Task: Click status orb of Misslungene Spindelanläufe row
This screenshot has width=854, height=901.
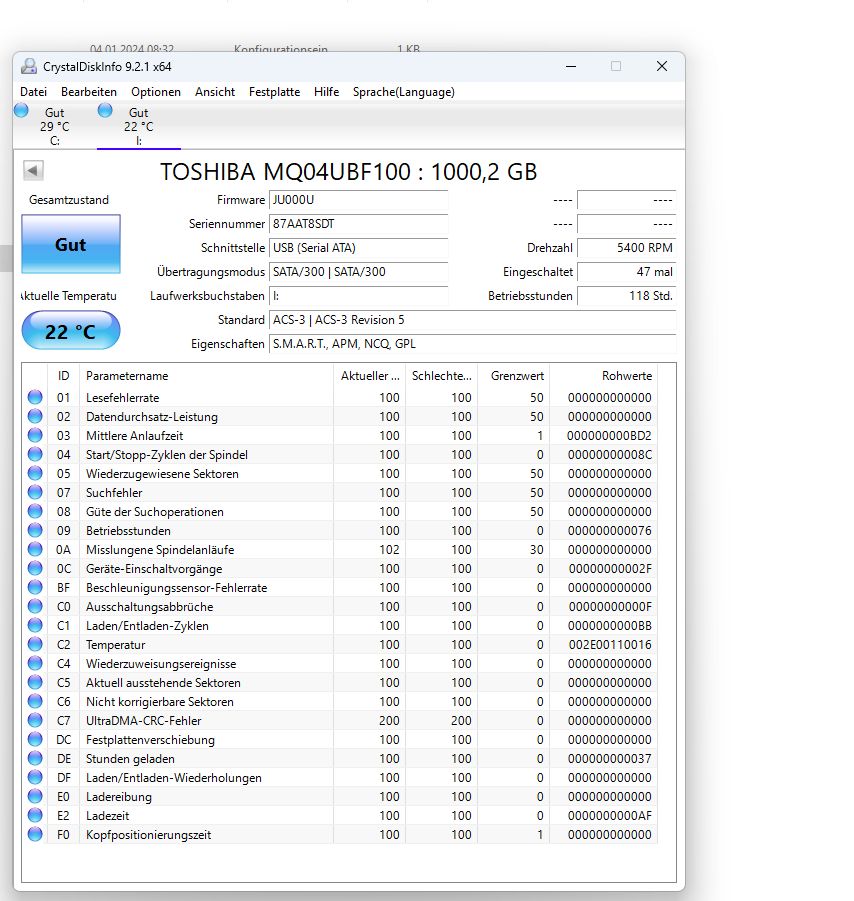Action: [35, 549]
